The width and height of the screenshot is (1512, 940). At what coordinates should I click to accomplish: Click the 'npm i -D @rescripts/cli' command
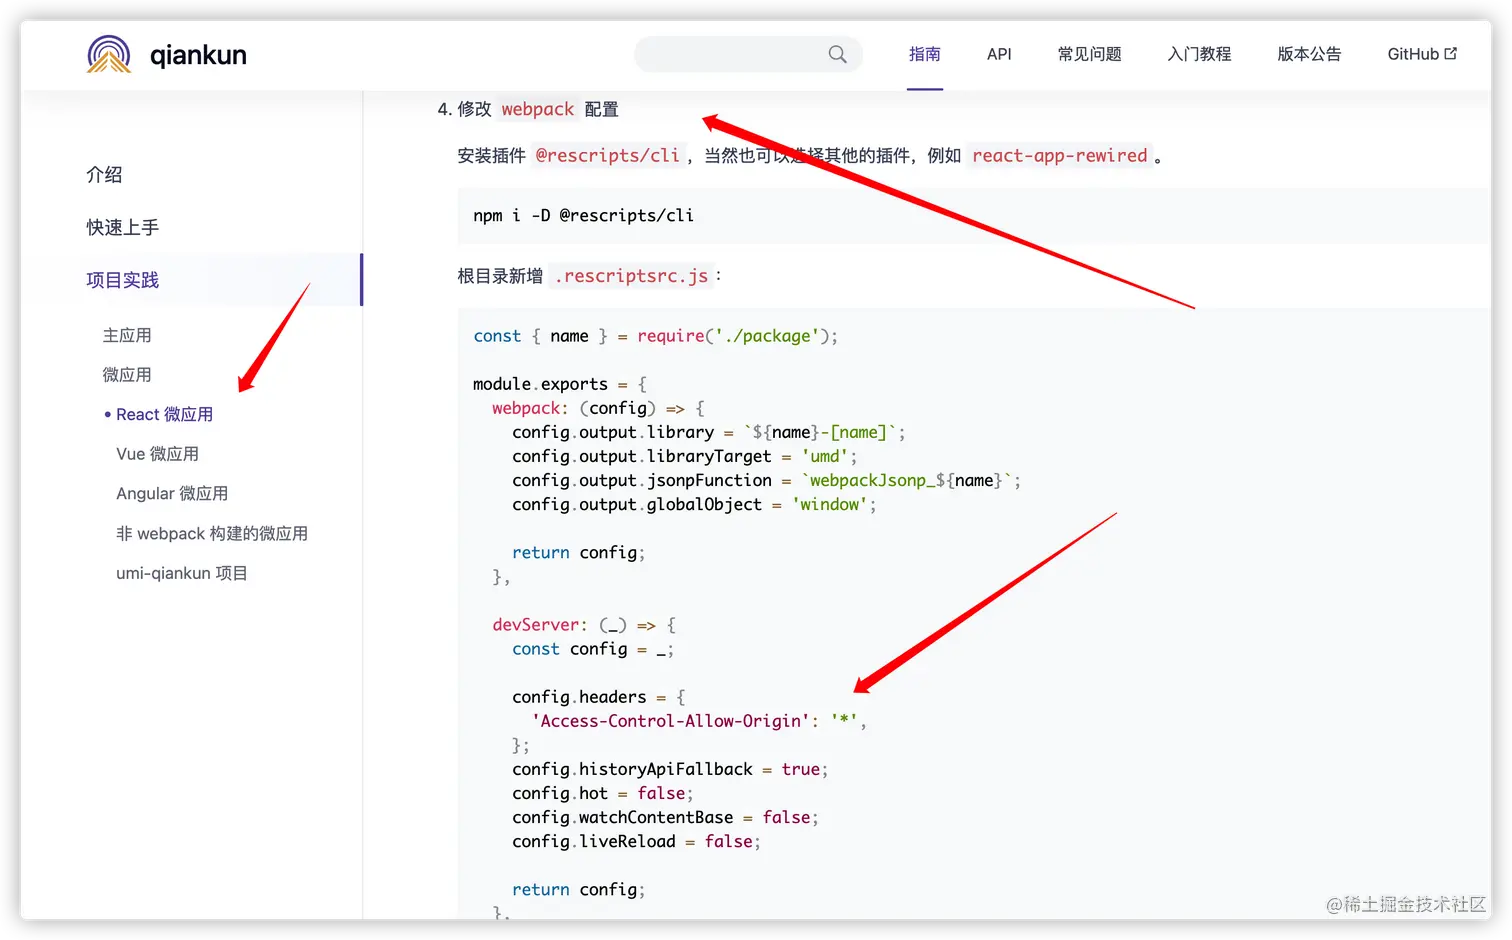click(x=583, y=216)
